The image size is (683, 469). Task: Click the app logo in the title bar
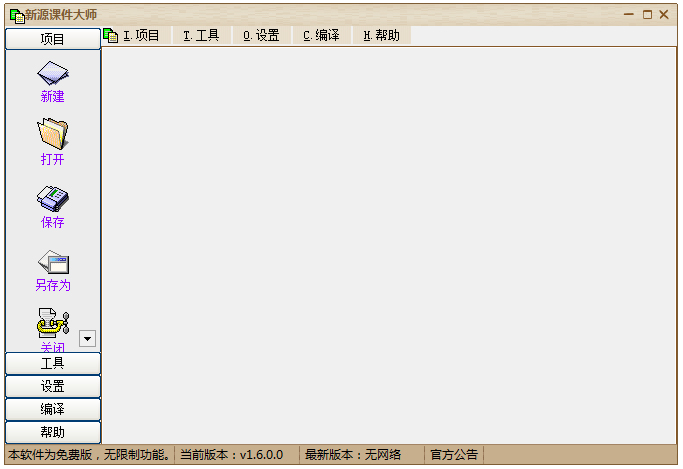tap(17, 16)
